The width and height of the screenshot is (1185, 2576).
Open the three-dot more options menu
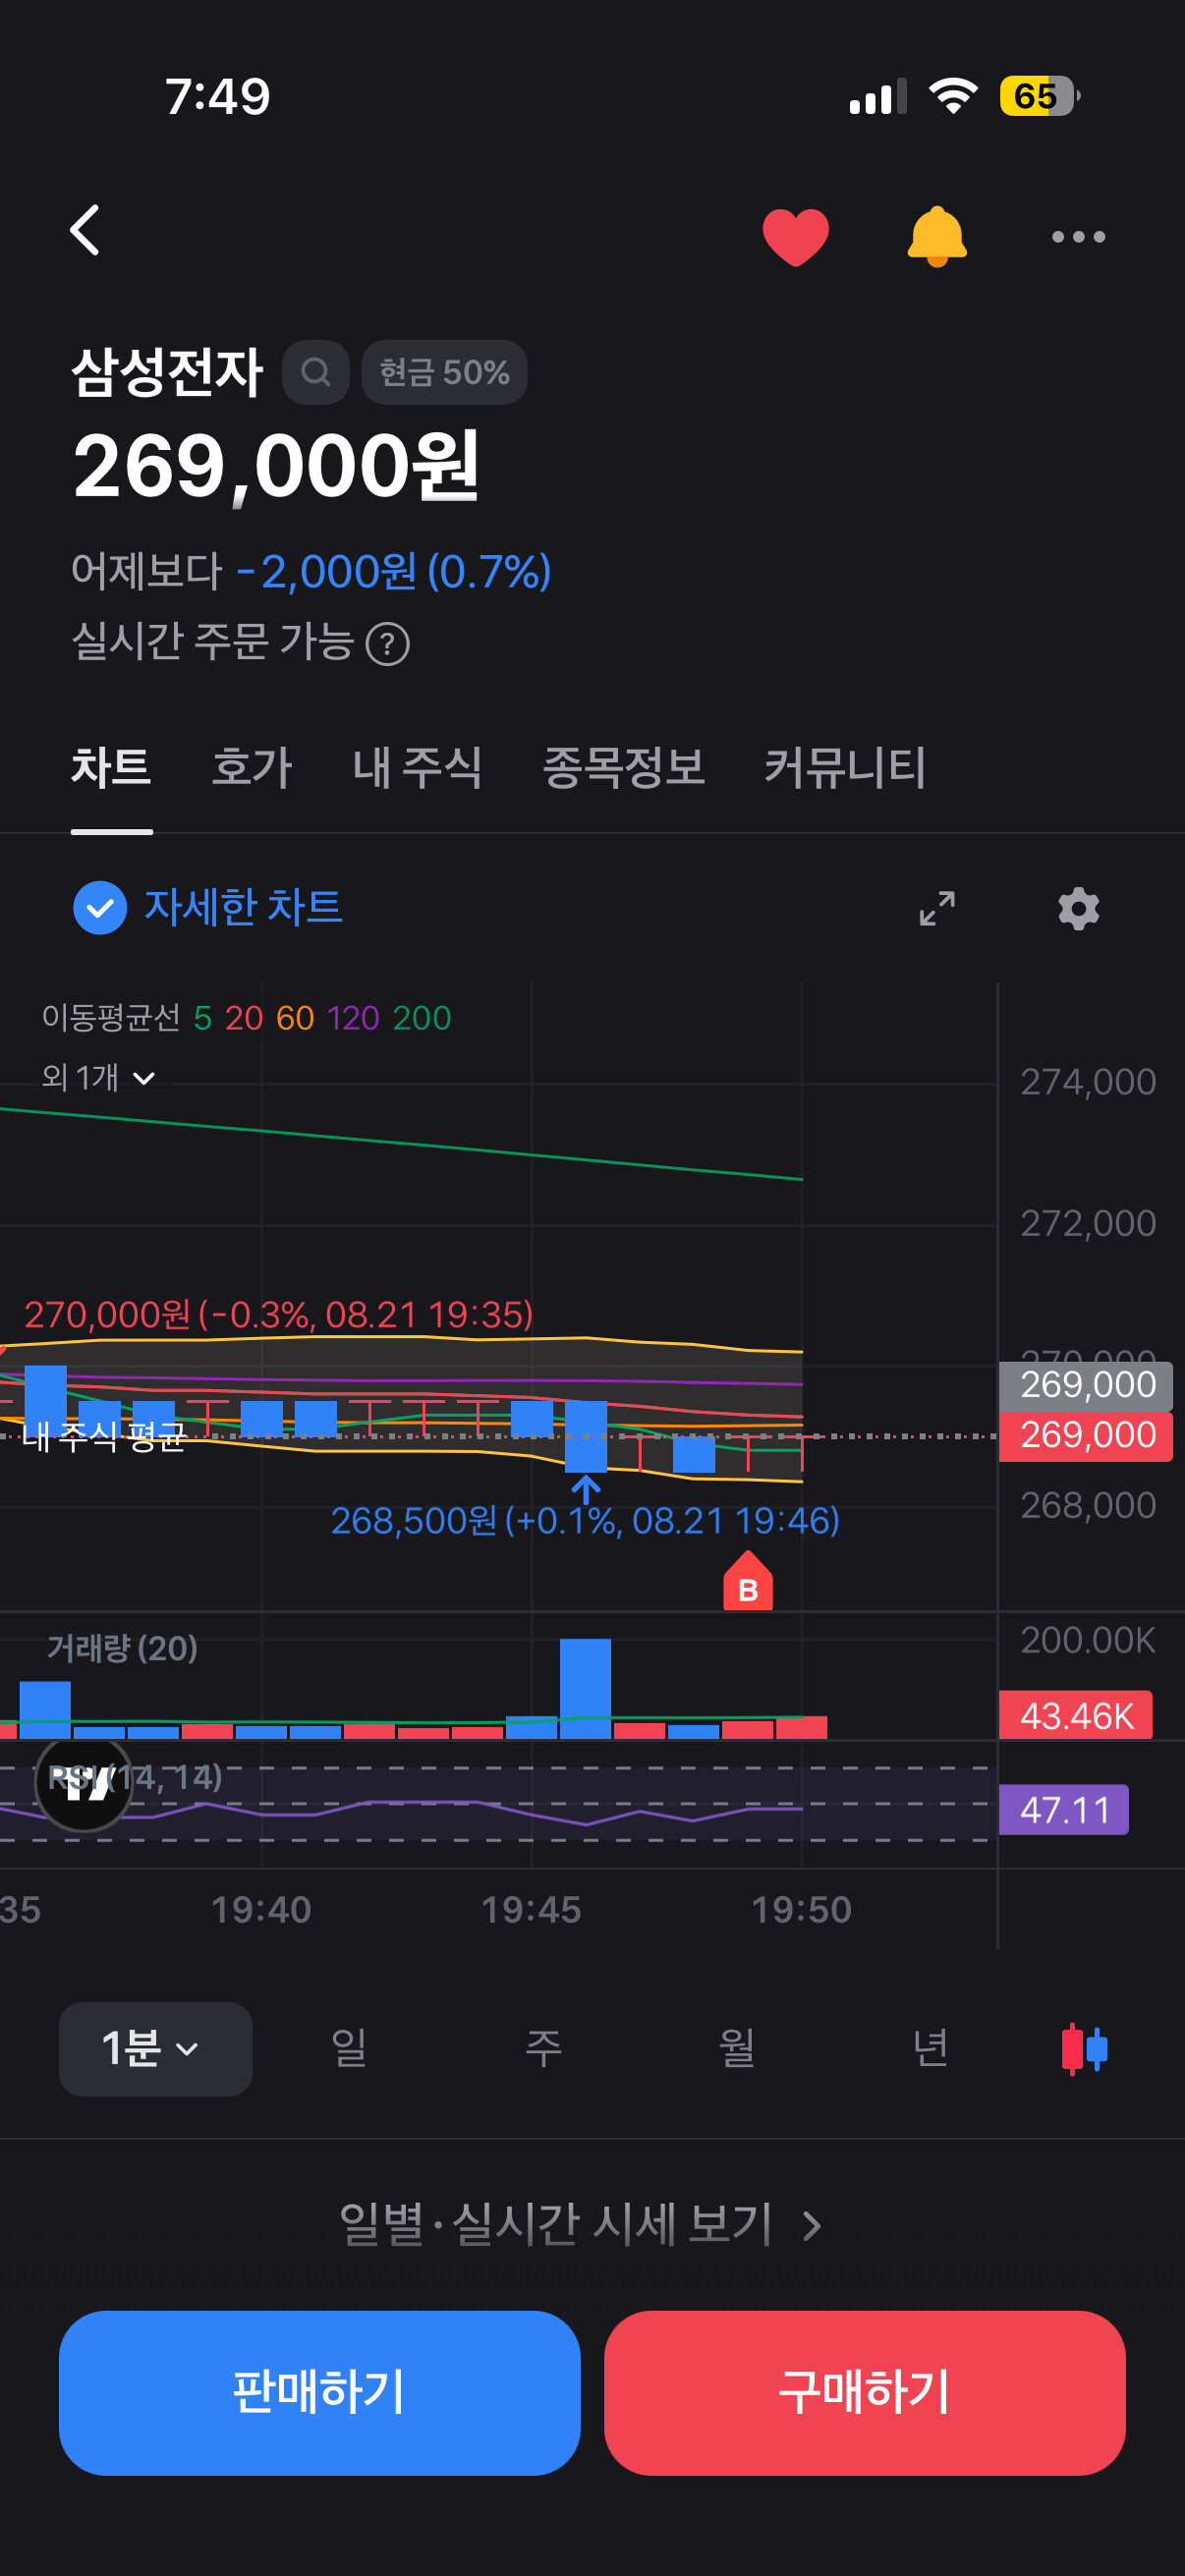[1078, 237]
